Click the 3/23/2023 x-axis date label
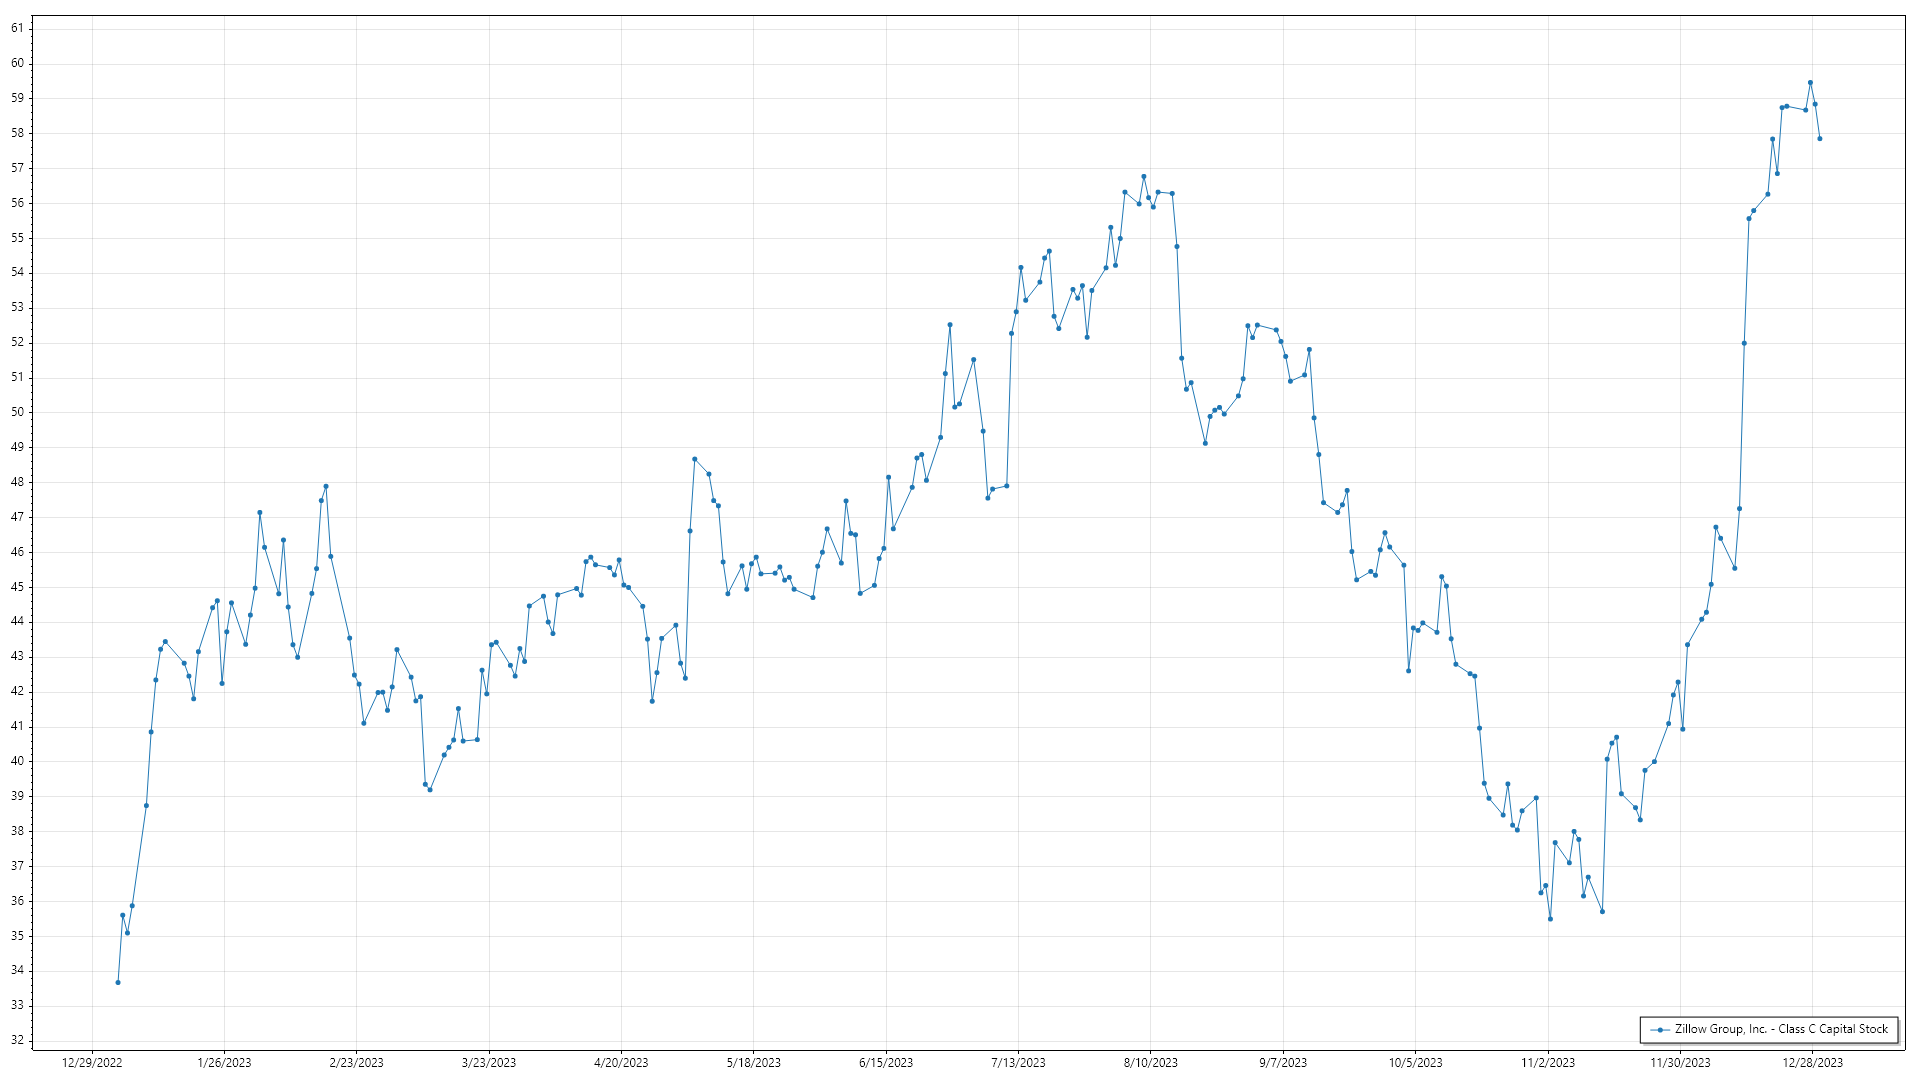 [x=489, y=1063]
